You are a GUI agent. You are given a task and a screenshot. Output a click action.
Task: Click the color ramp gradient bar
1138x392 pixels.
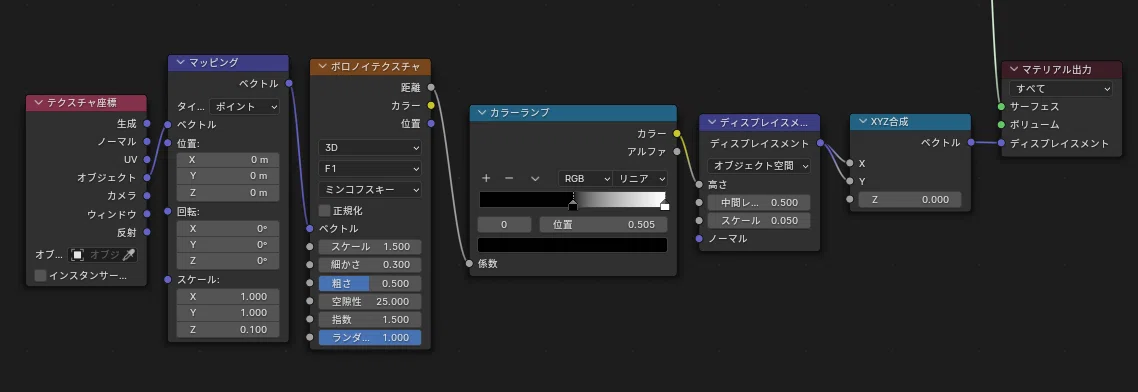572,199
